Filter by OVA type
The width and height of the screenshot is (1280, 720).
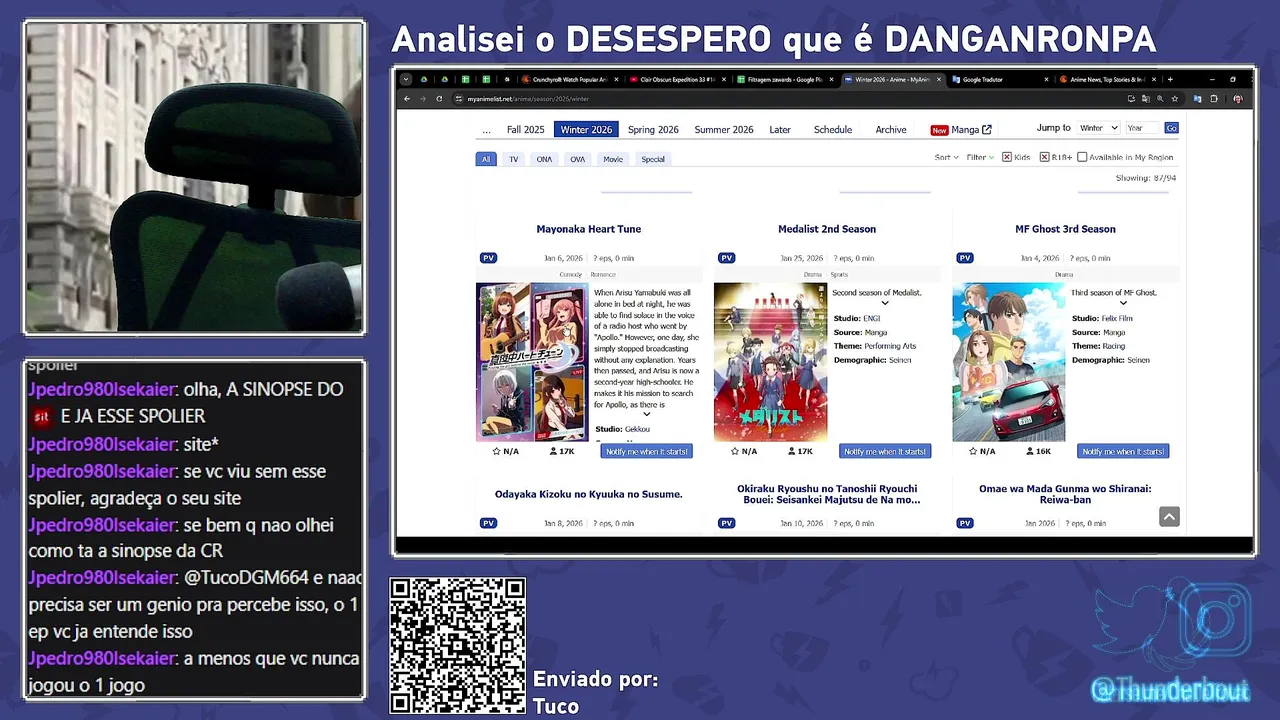578,159
